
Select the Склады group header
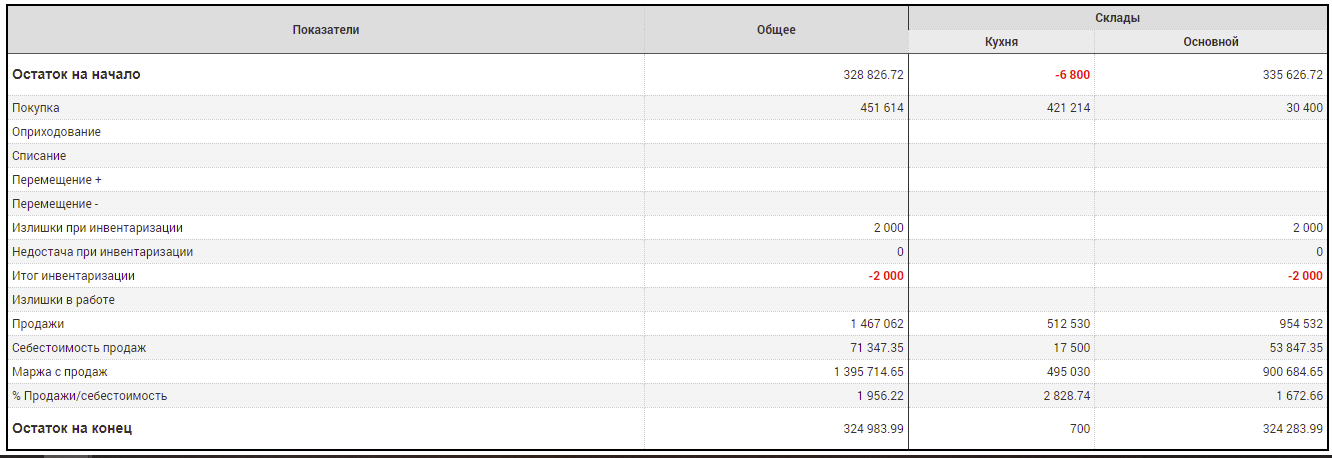pos(1117,18)
